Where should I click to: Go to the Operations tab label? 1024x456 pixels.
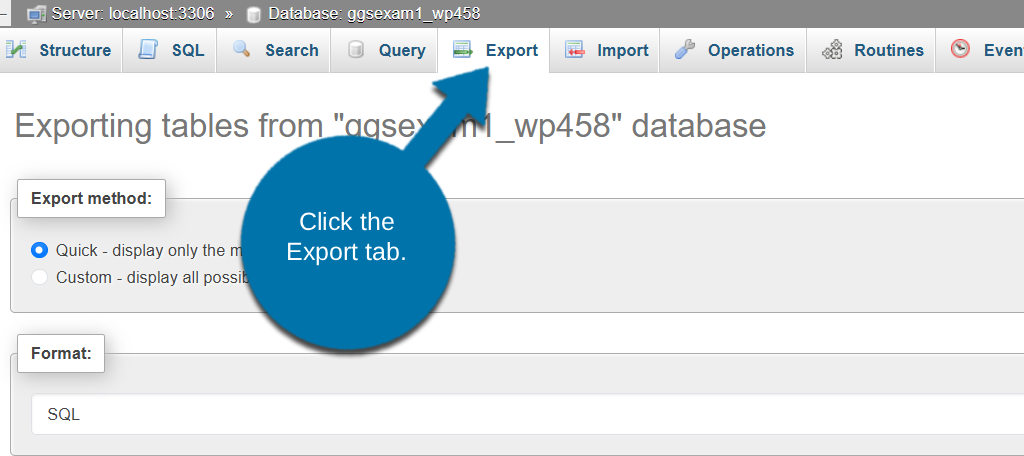coord(750,50)
